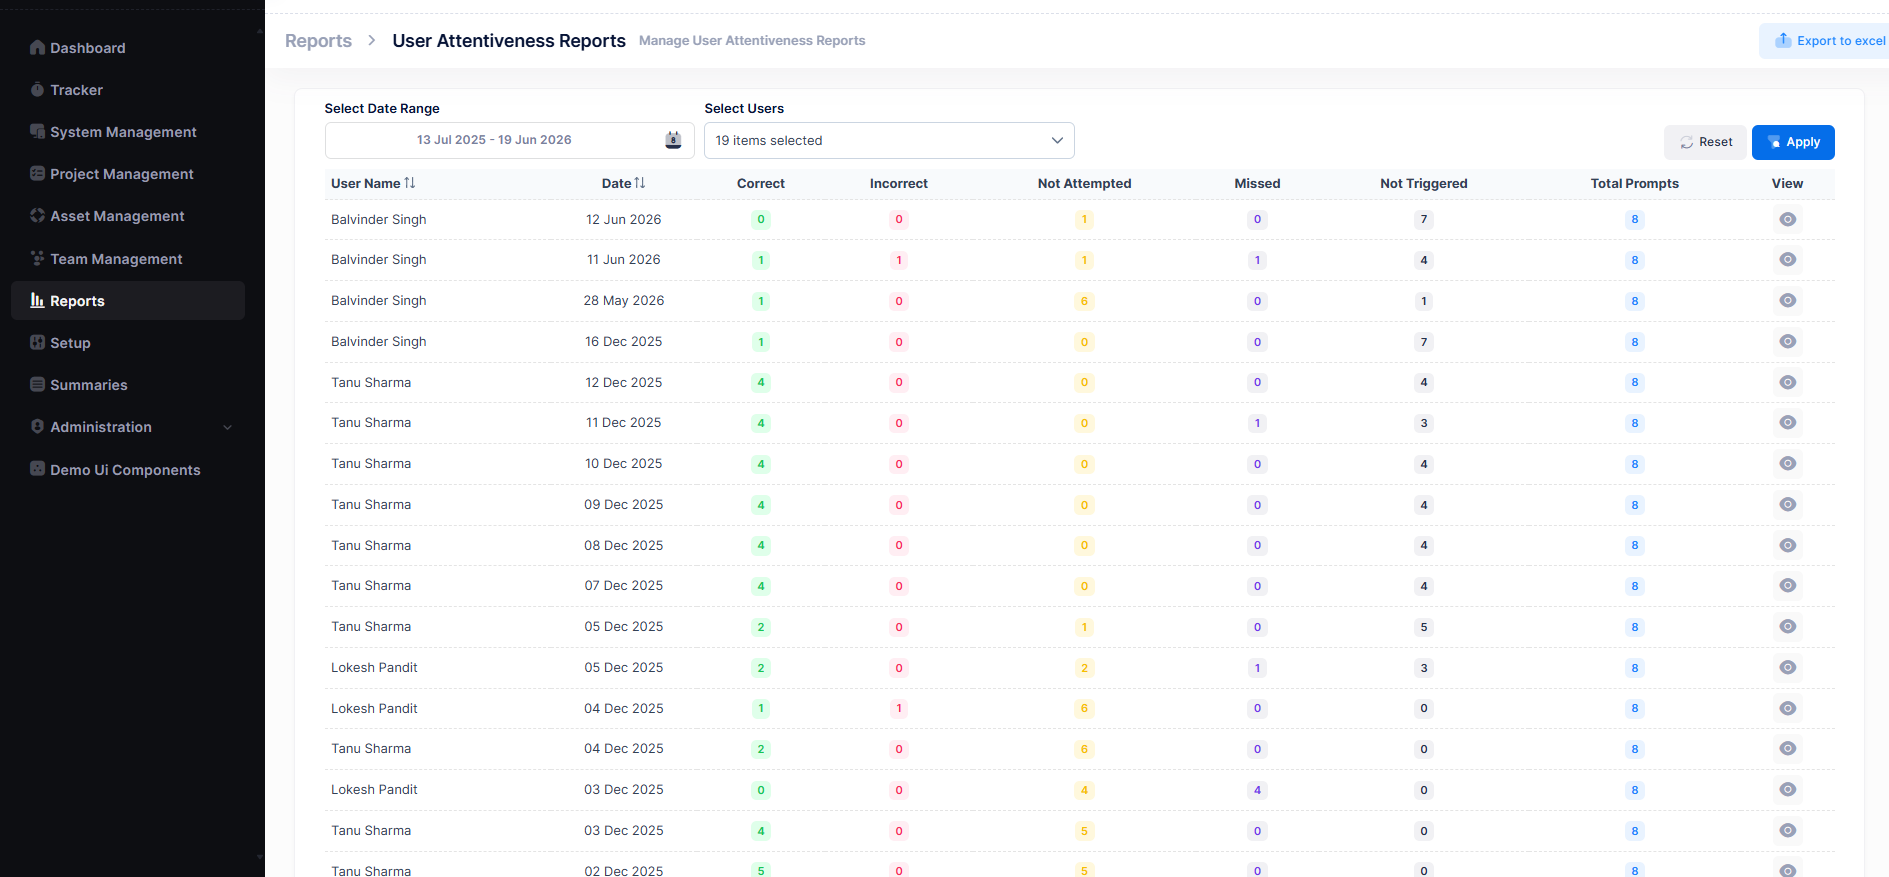View Tanu Sharma 03 Dec 2025 report
The height and width of the screenshot is (877, 1889).
tap(1788, 831)
